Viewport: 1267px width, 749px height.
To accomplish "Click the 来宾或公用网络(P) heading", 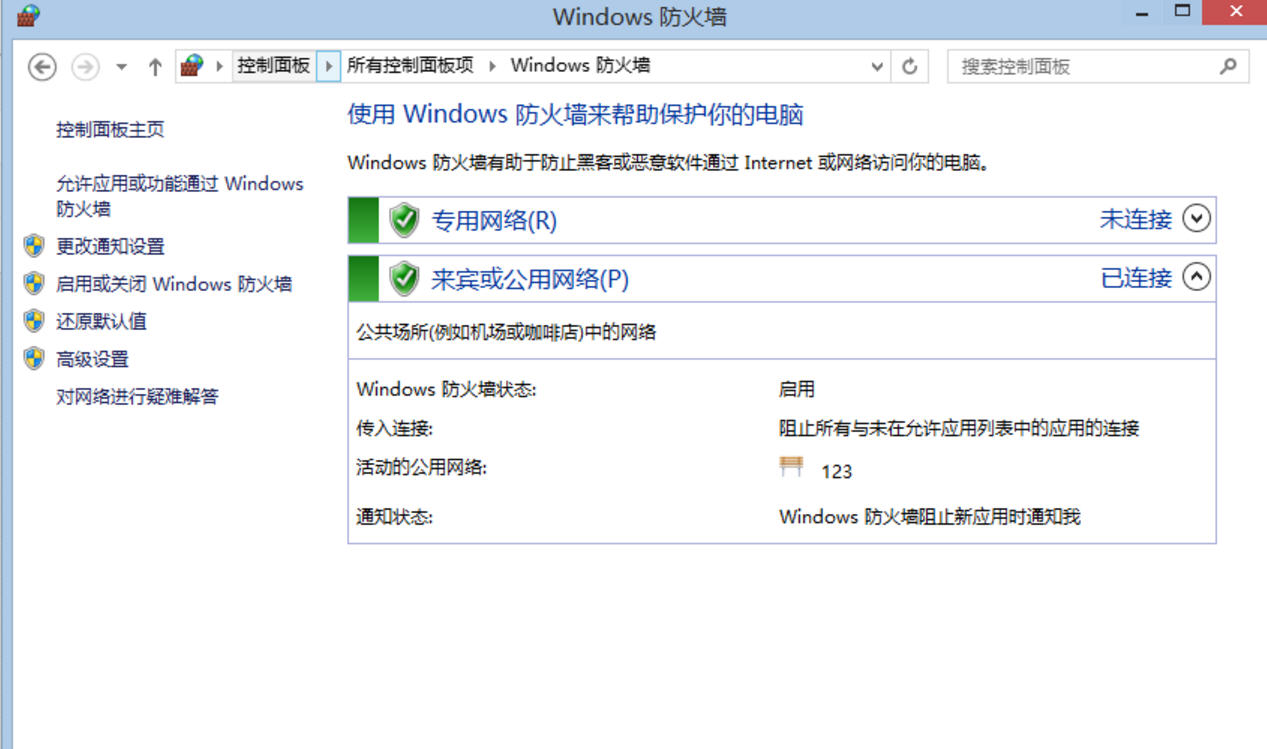I will pos(529,279).
